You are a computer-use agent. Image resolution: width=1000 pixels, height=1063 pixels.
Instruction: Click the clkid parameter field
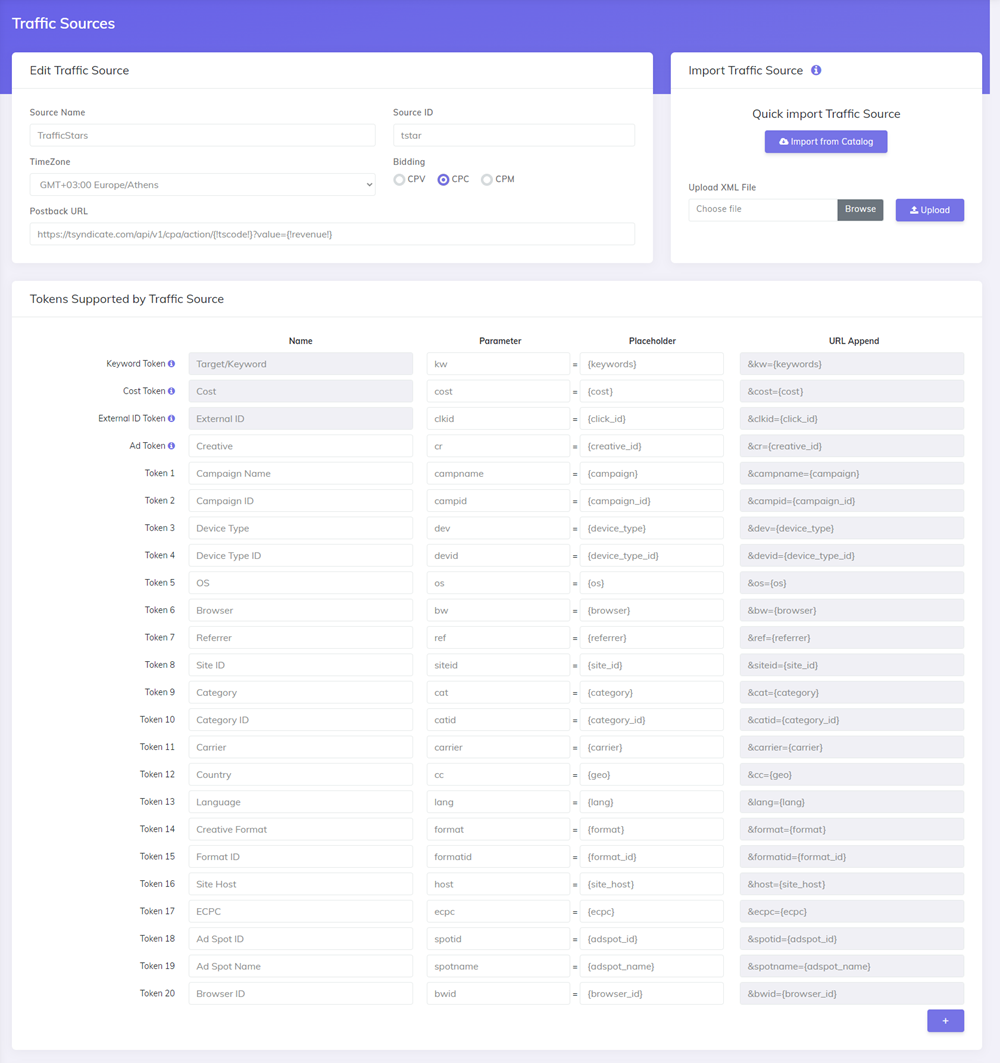498,419
